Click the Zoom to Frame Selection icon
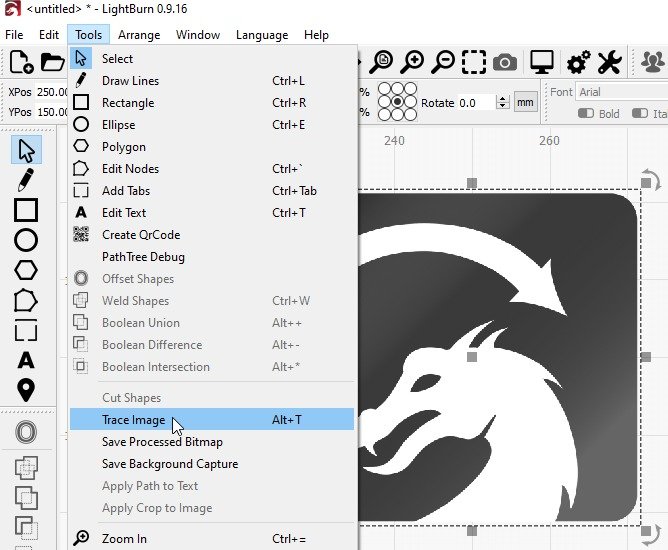 [x=474, y=62]
